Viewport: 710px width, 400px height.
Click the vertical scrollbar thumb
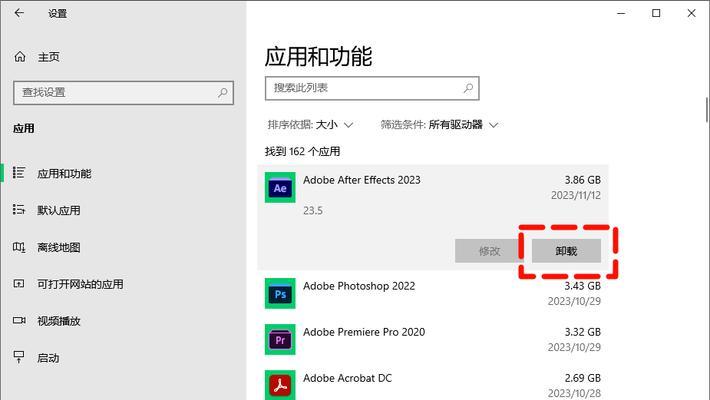click(x=707, y=110)
